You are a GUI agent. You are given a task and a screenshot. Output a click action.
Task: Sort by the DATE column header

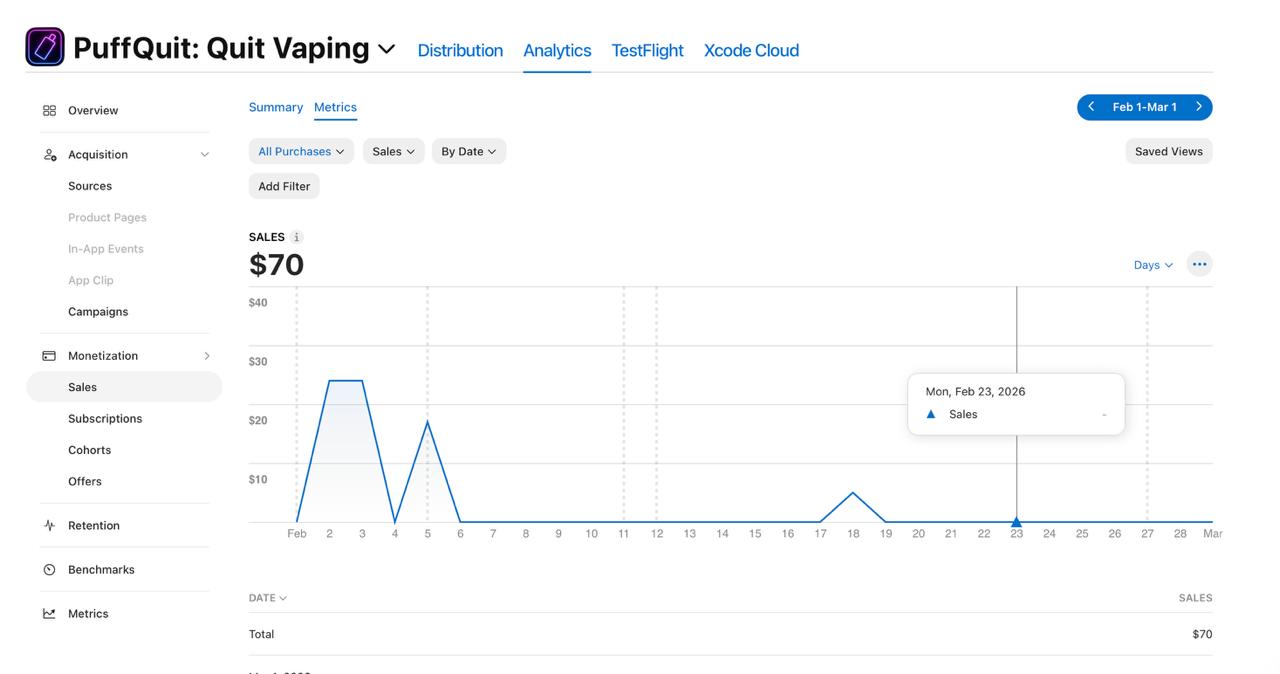(x=268, y=598)
